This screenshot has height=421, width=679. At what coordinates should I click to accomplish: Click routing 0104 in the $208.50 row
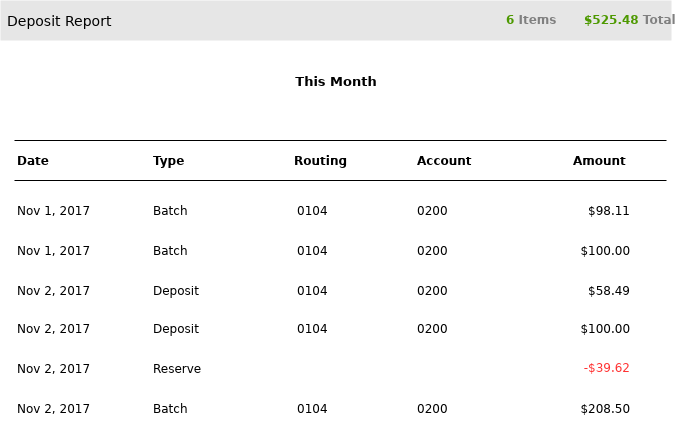(312, 409)
